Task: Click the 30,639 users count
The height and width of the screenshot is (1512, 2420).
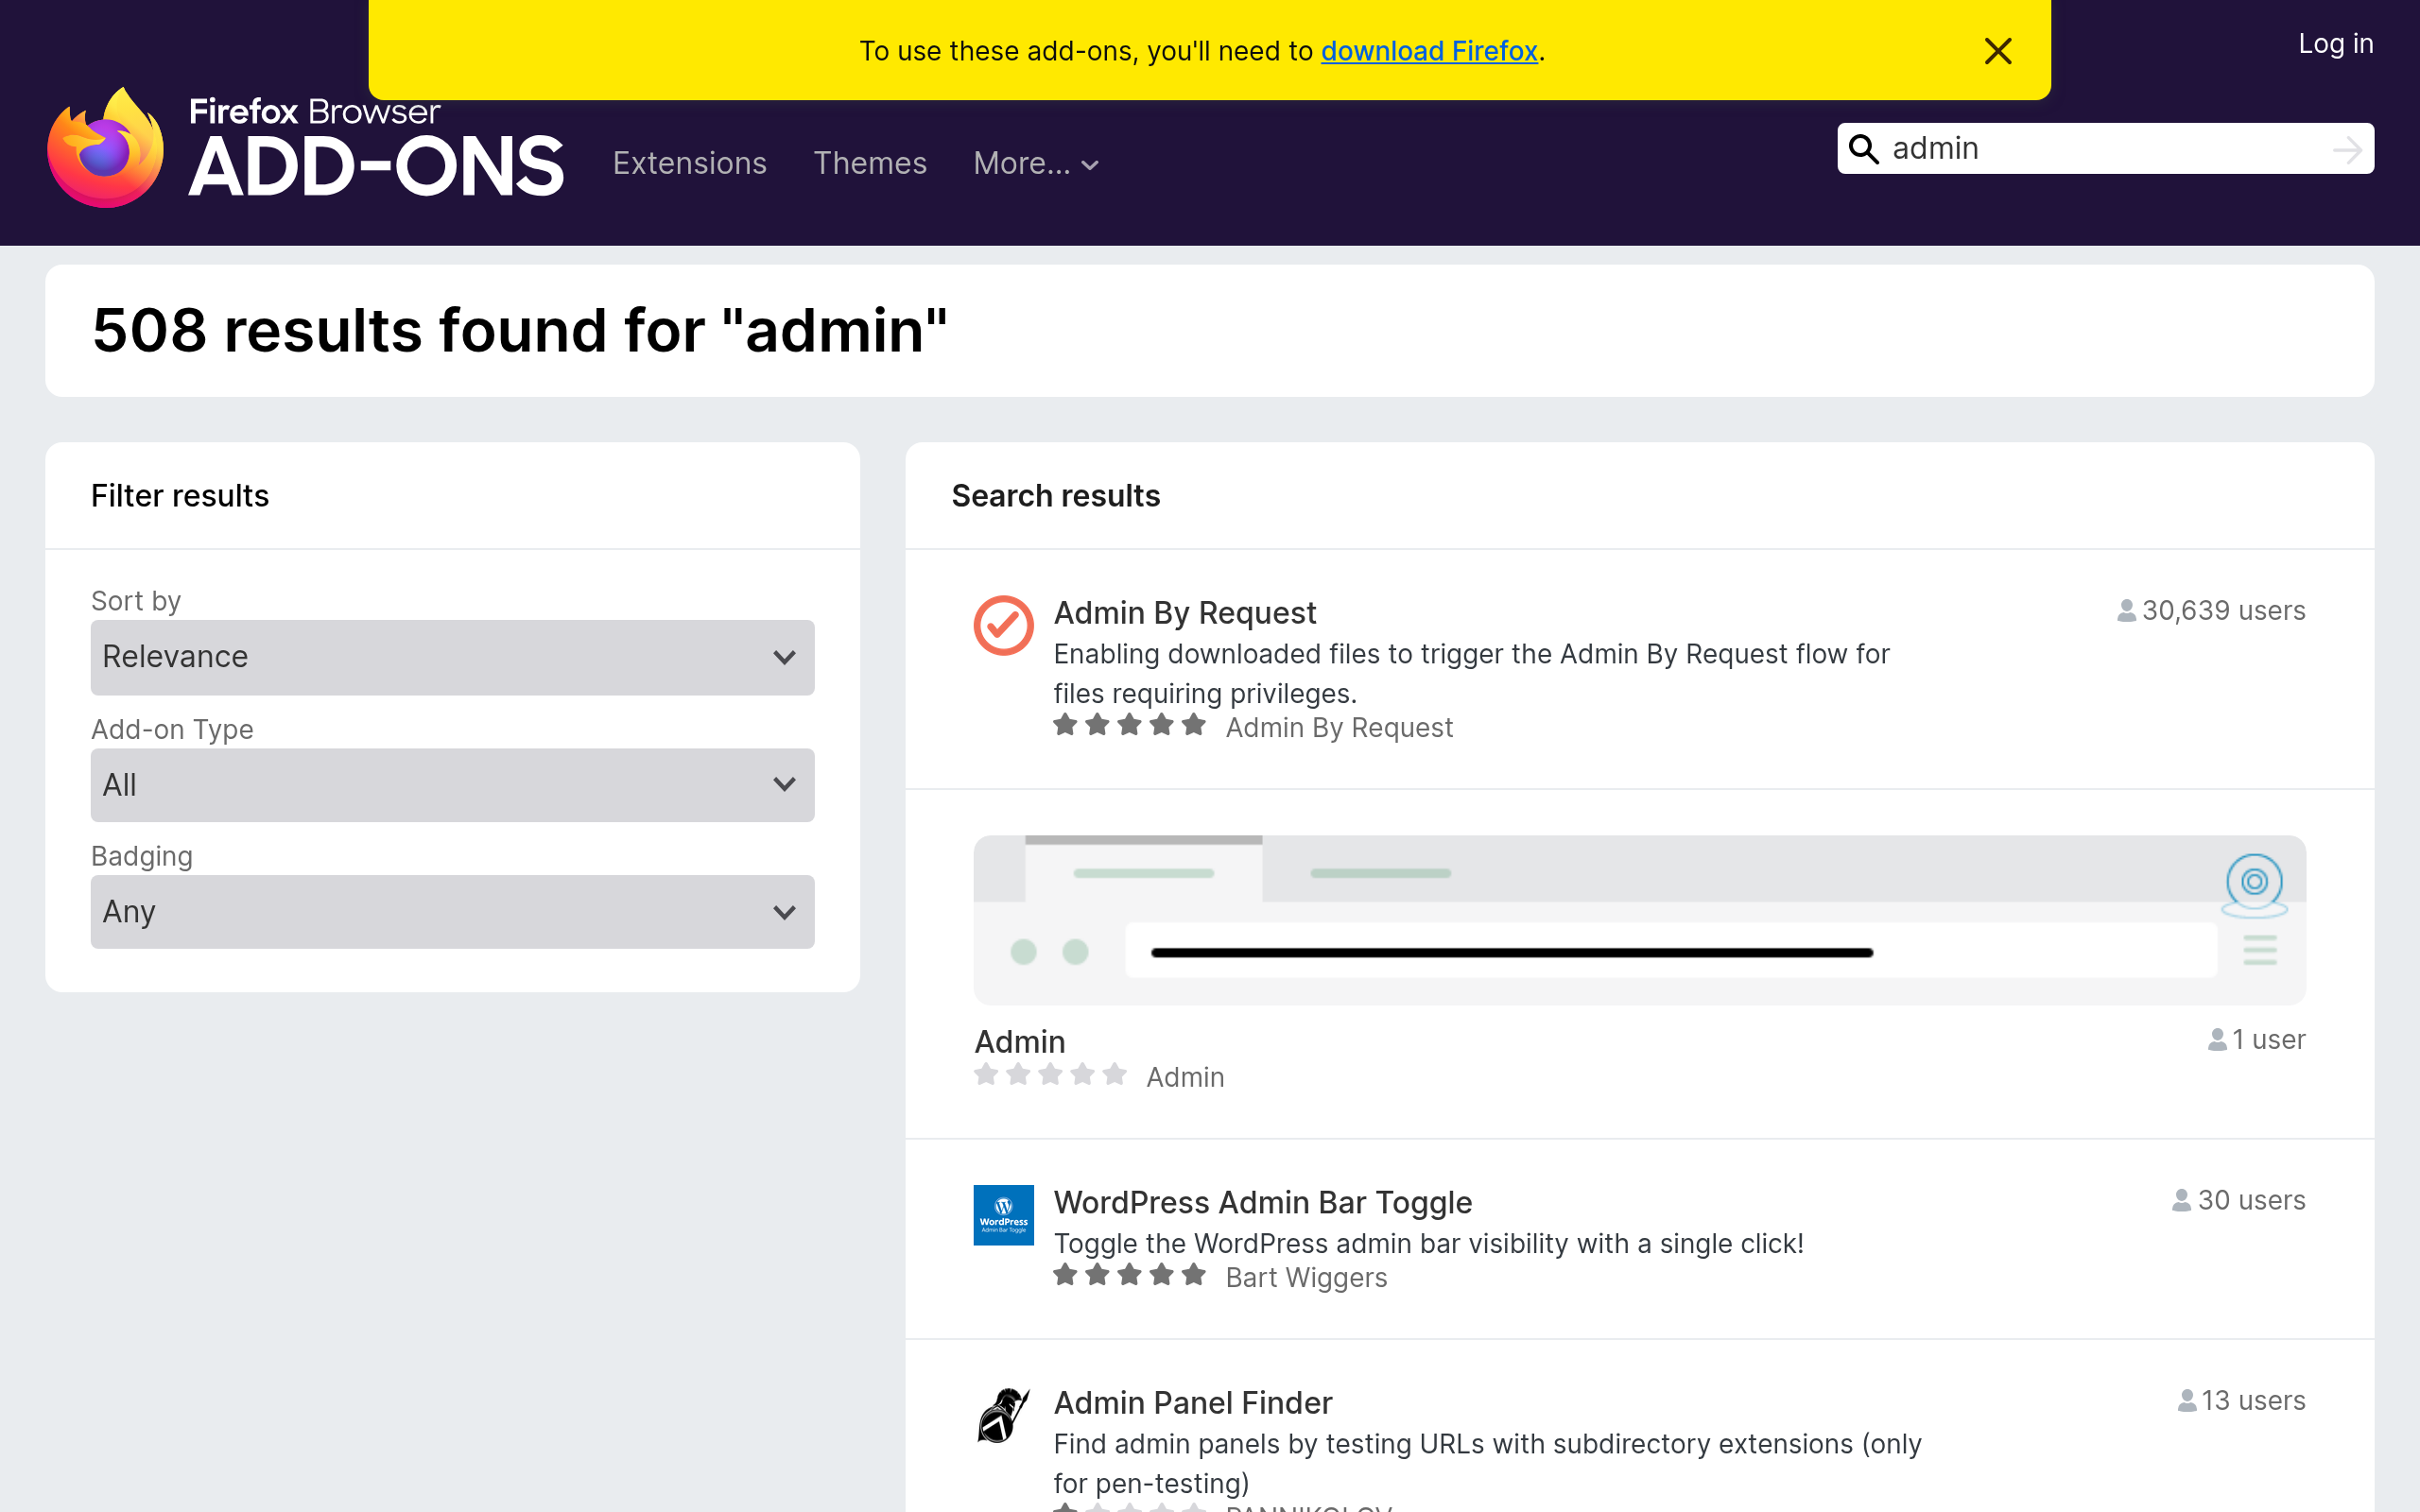Action: [2223, 611]
